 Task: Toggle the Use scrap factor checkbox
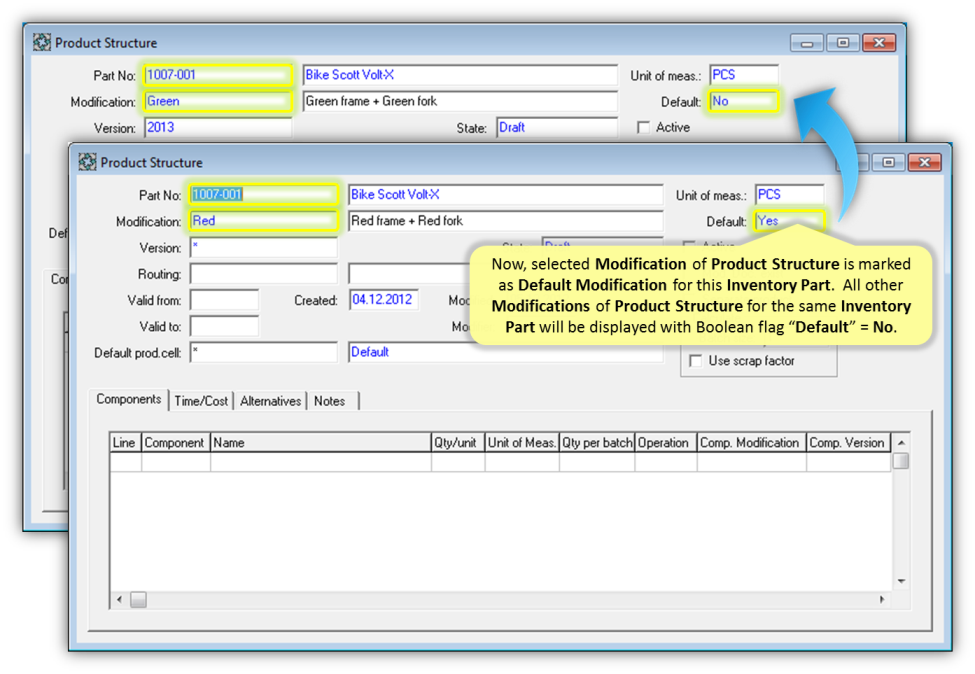coord(696,361)
